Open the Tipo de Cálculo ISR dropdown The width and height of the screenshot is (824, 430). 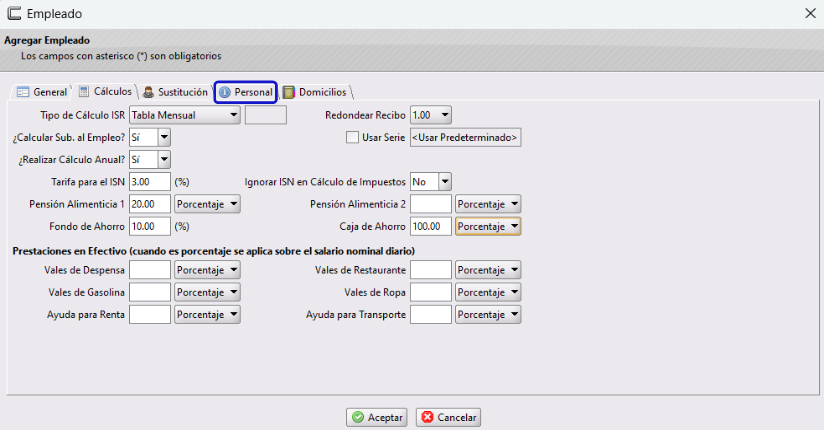click(184, 115)
